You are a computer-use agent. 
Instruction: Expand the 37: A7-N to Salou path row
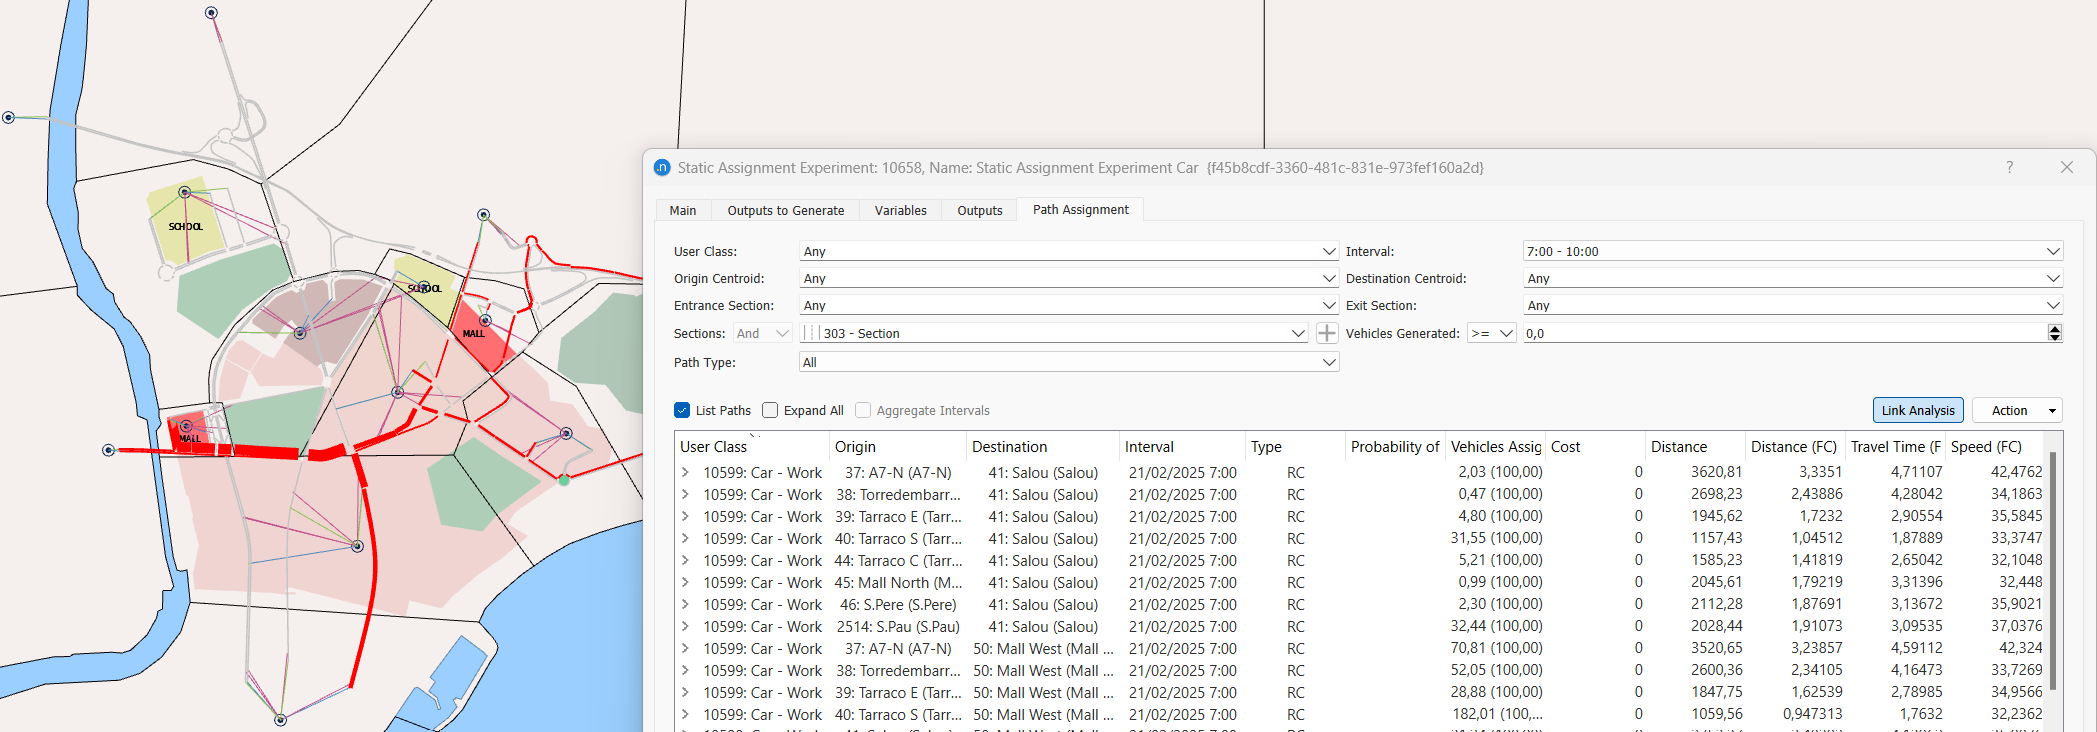685,473
